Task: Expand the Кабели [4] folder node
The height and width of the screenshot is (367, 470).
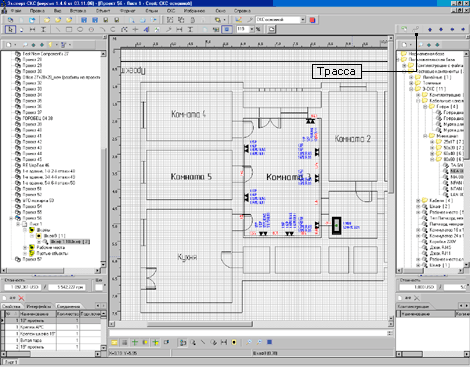Action: pyautogui.click(x=418, y=200)
